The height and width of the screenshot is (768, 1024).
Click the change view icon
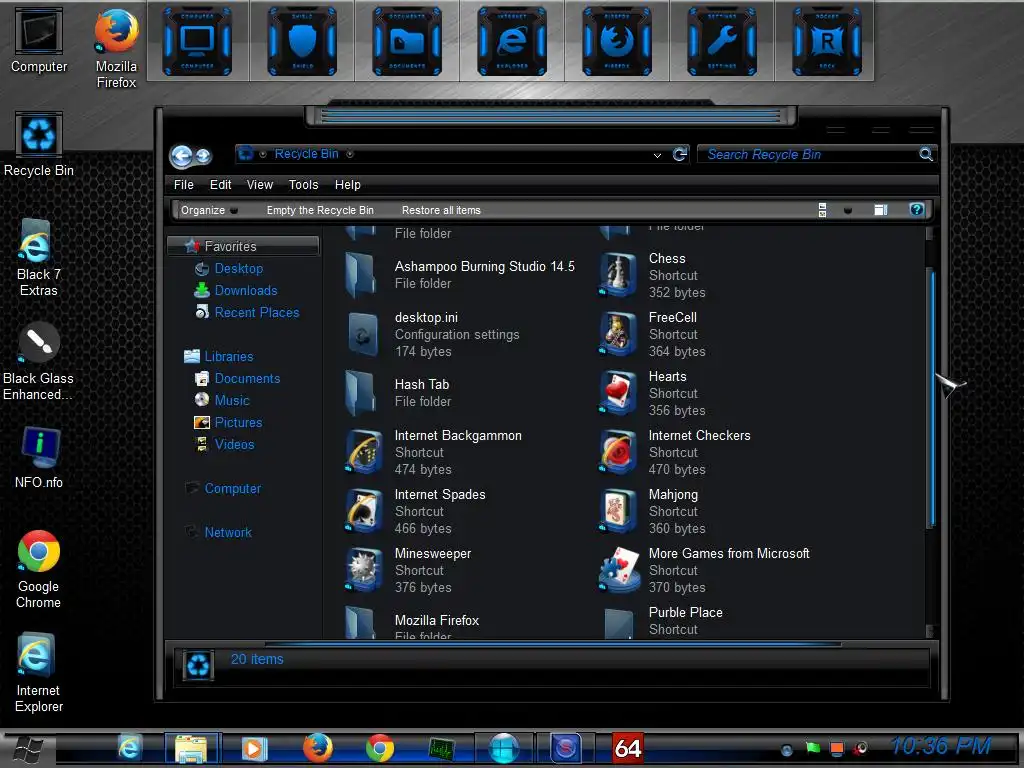click(822, 210)
